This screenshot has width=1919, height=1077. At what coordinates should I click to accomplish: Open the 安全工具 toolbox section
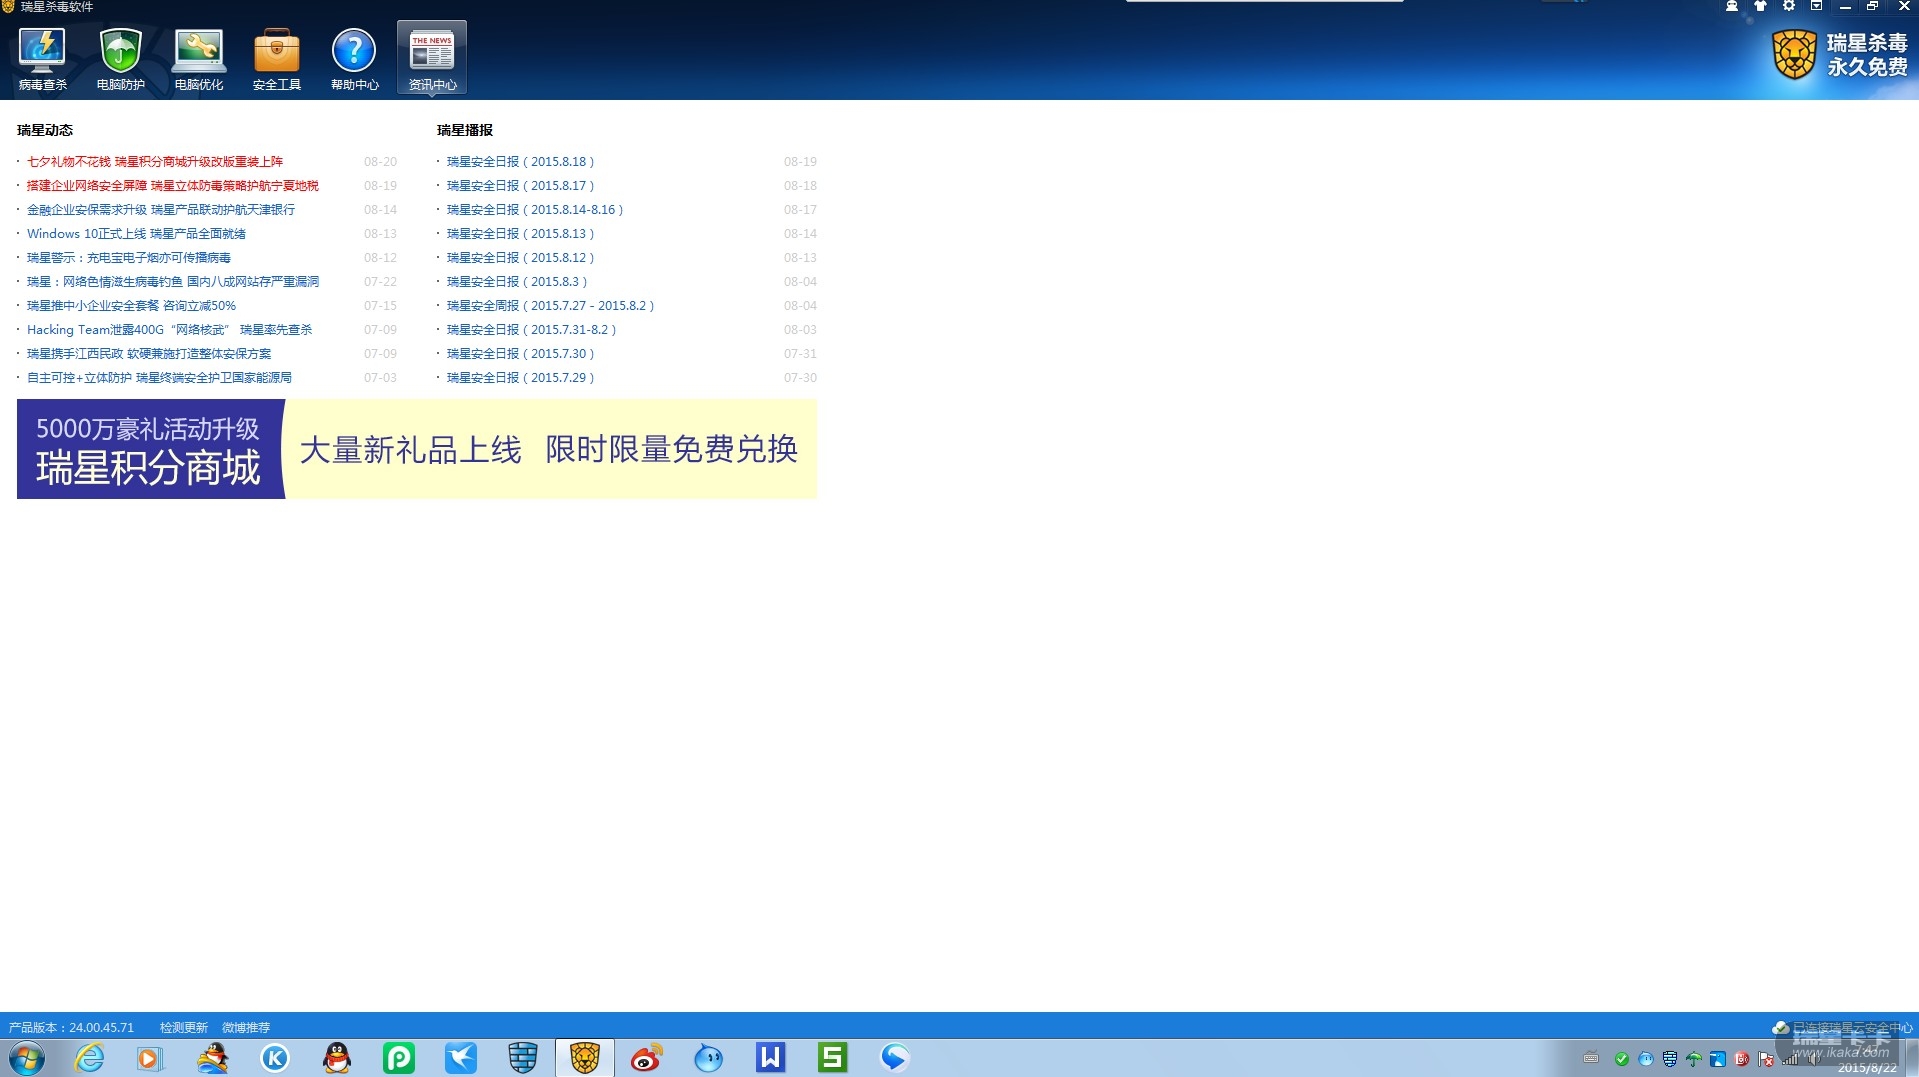coord(276,59)
